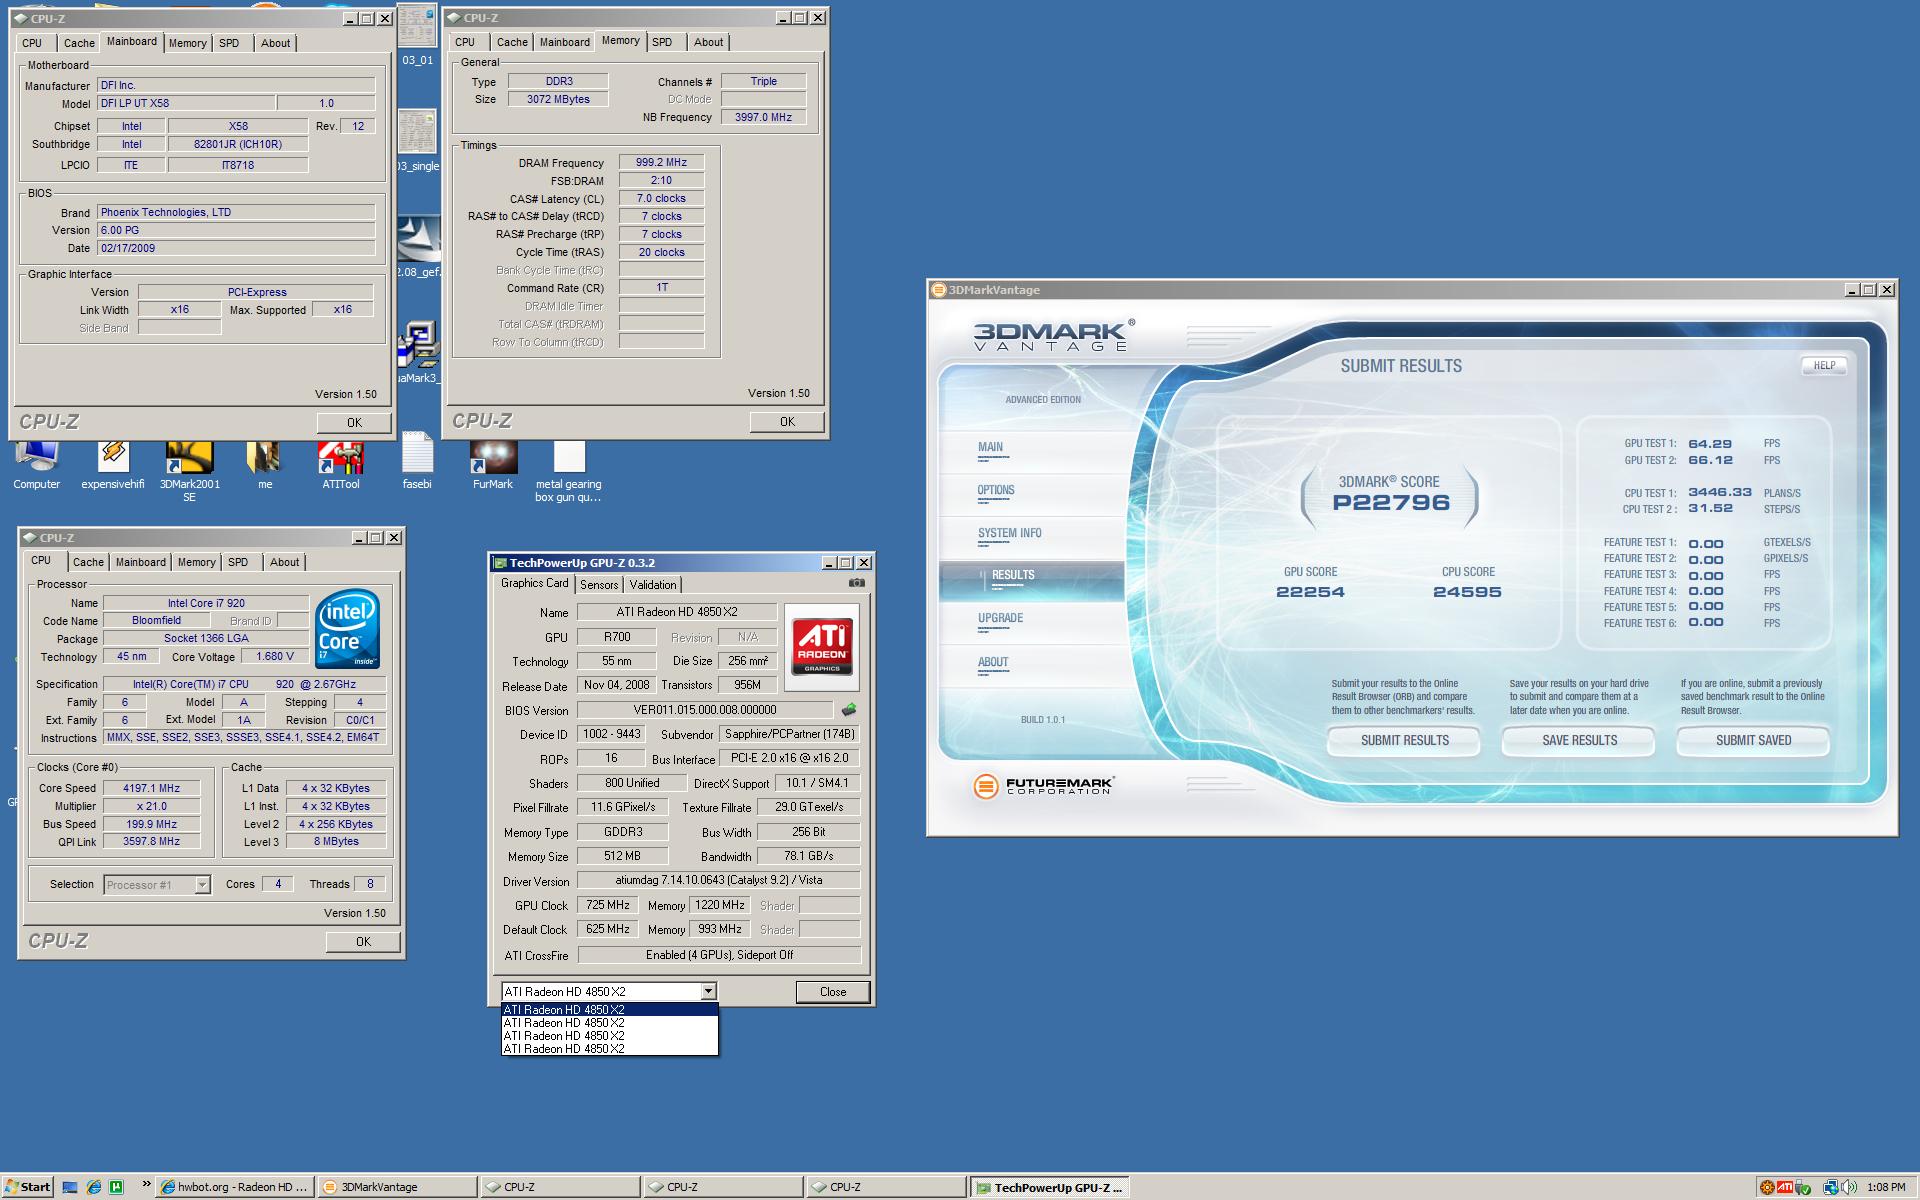This screenshot has width=1920, height=1200.
Task: Open the Computer desktop icon
Action: [36, 466]
